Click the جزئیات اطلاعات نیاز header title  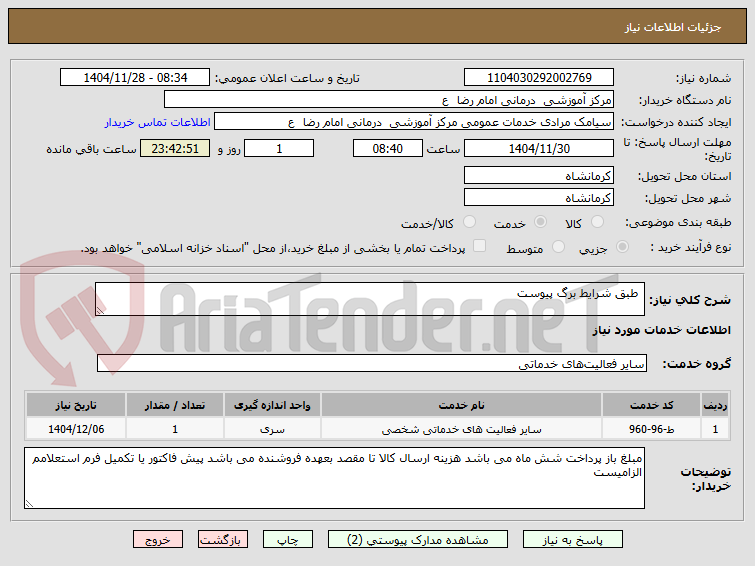673,27
